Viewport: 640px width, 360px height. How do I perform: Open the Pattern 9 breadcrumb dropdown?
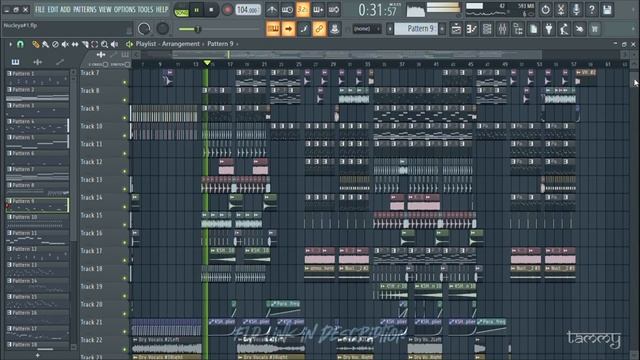click(x=220, y=44)
